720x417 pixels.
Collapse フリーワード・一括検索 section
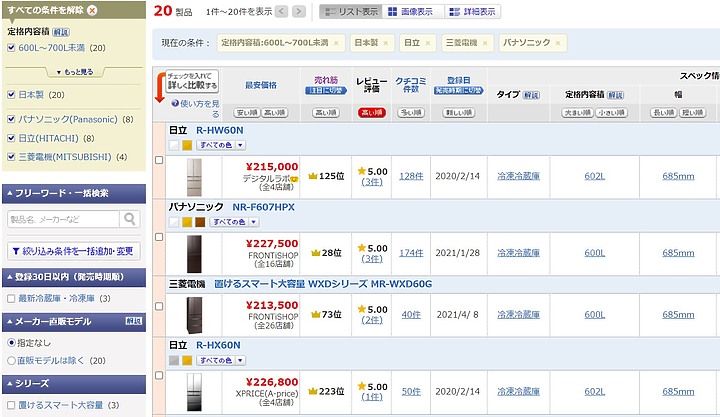74,193
